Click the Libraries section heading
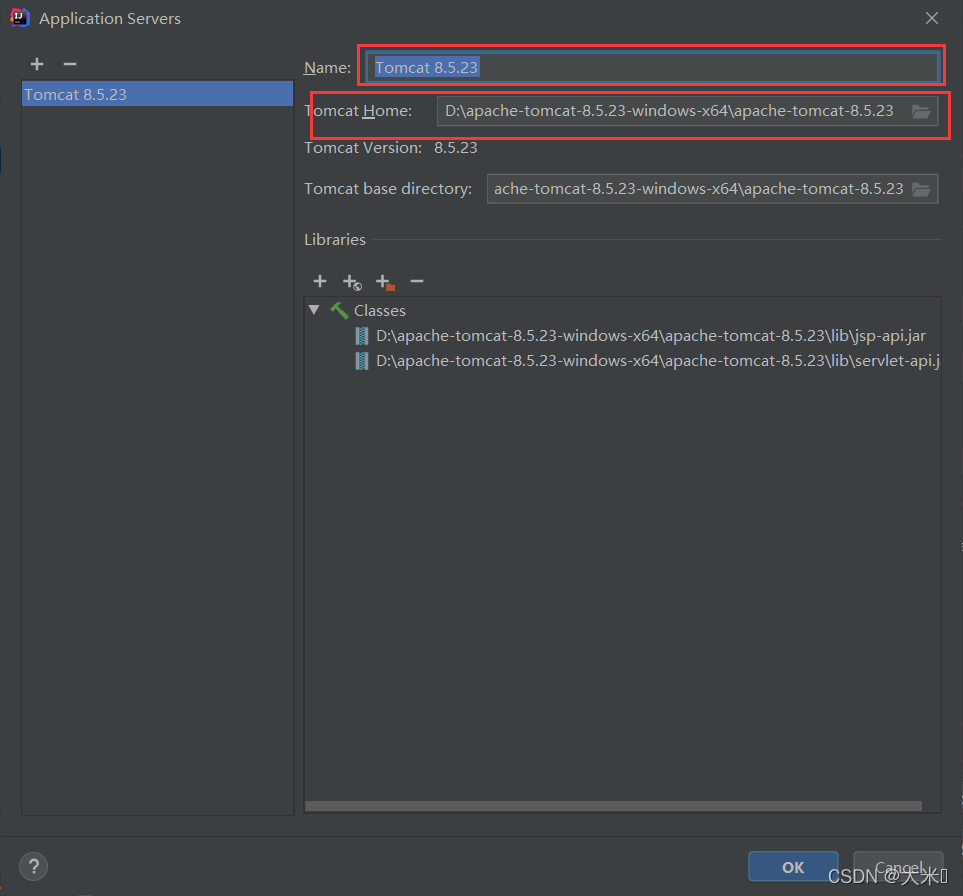Screen dimensions: 963x896 click(335, 240)
